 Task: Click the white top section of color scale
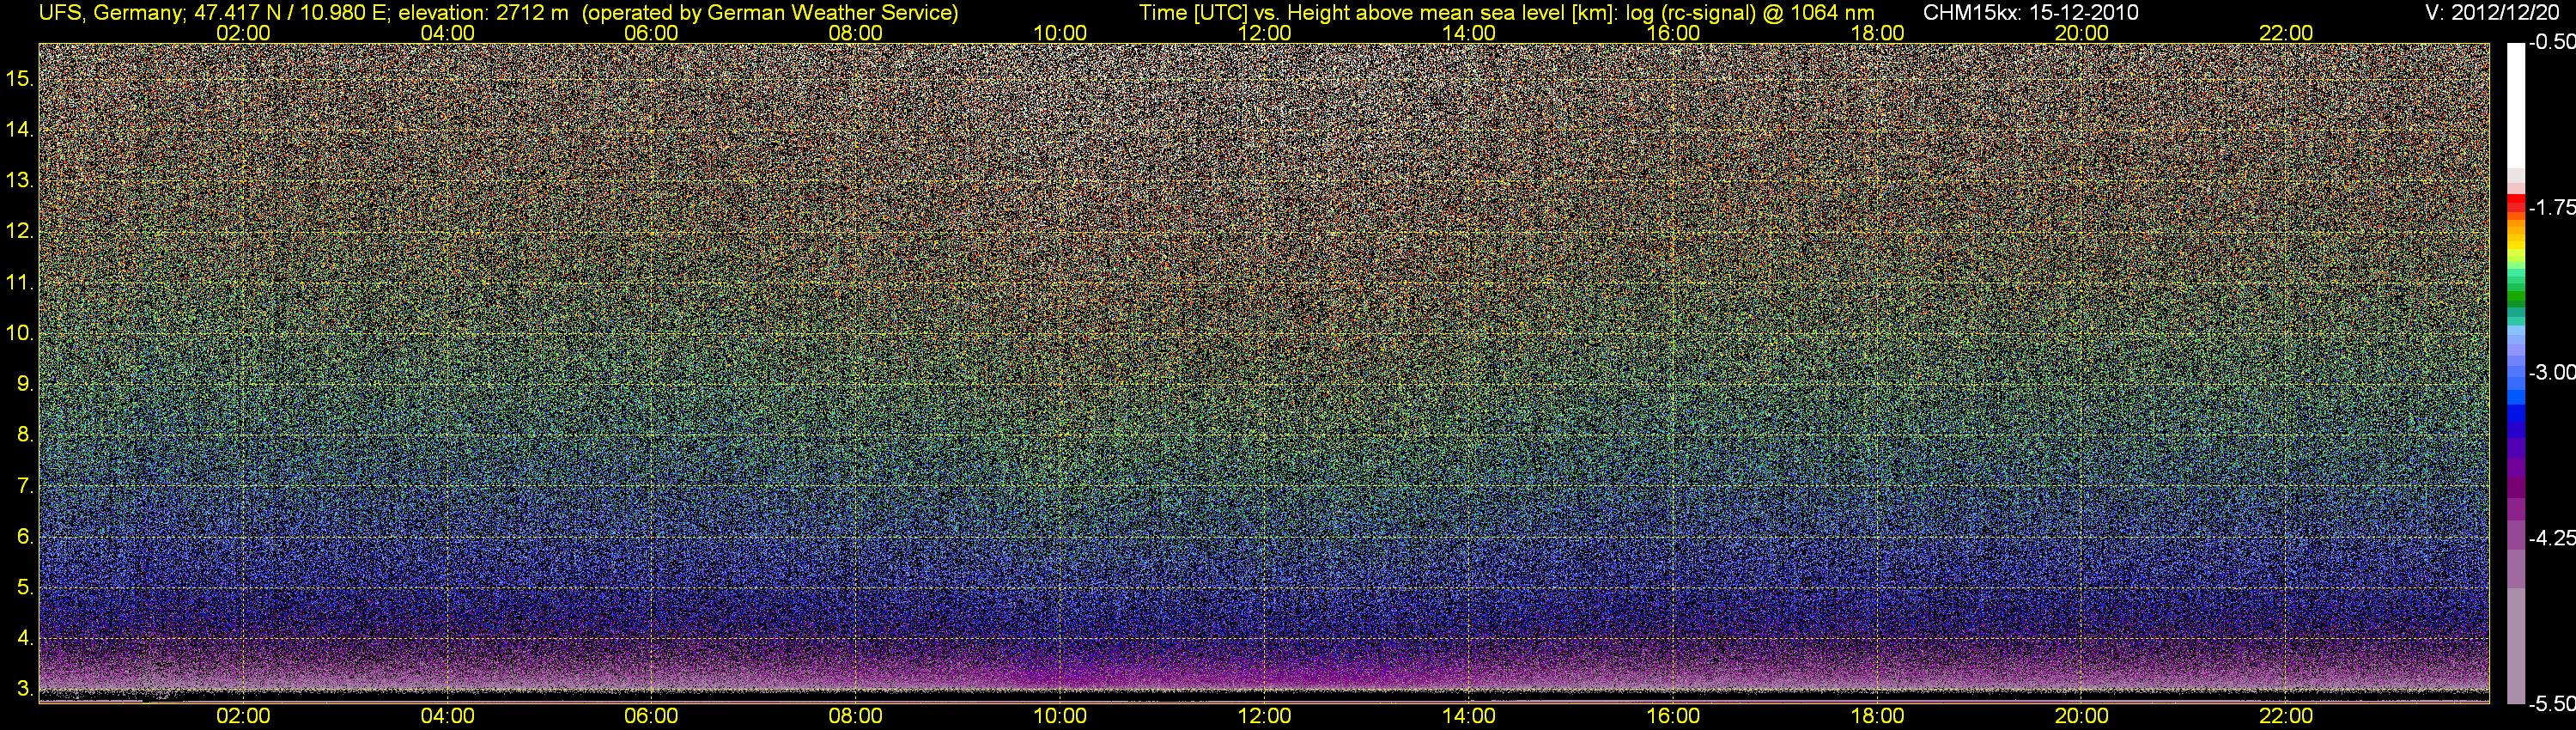coord(2516,105)
